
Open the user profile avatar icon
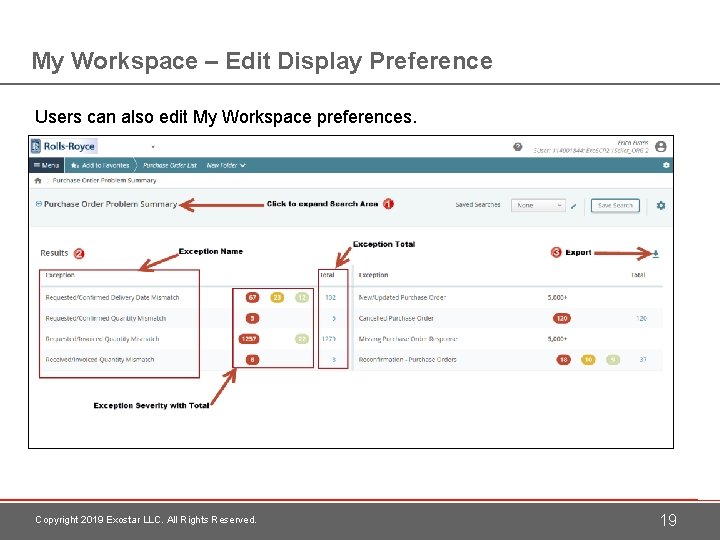pyautogui.click(x=660, y=146)
